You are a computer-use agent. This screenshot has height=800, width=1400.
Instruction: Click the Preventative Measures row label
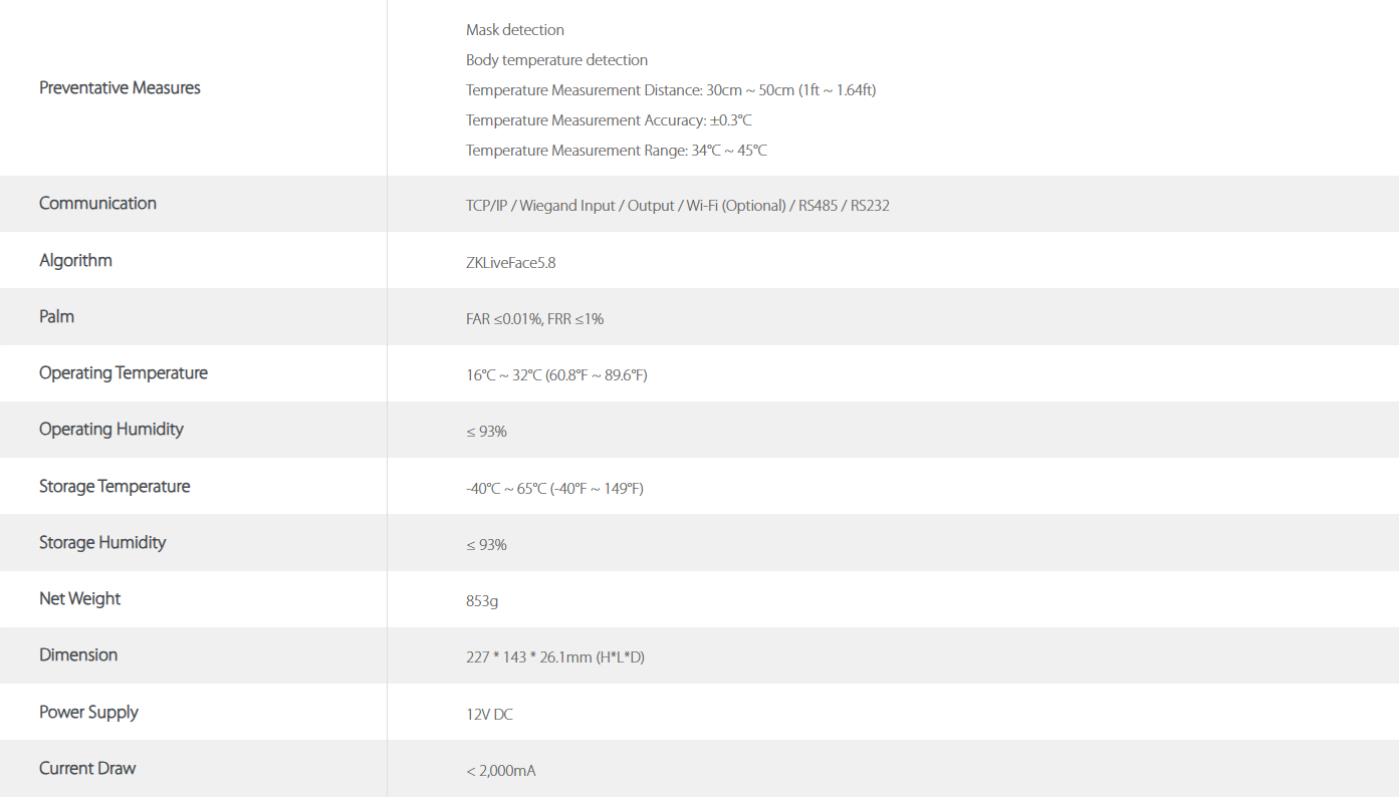pos(119,88)
